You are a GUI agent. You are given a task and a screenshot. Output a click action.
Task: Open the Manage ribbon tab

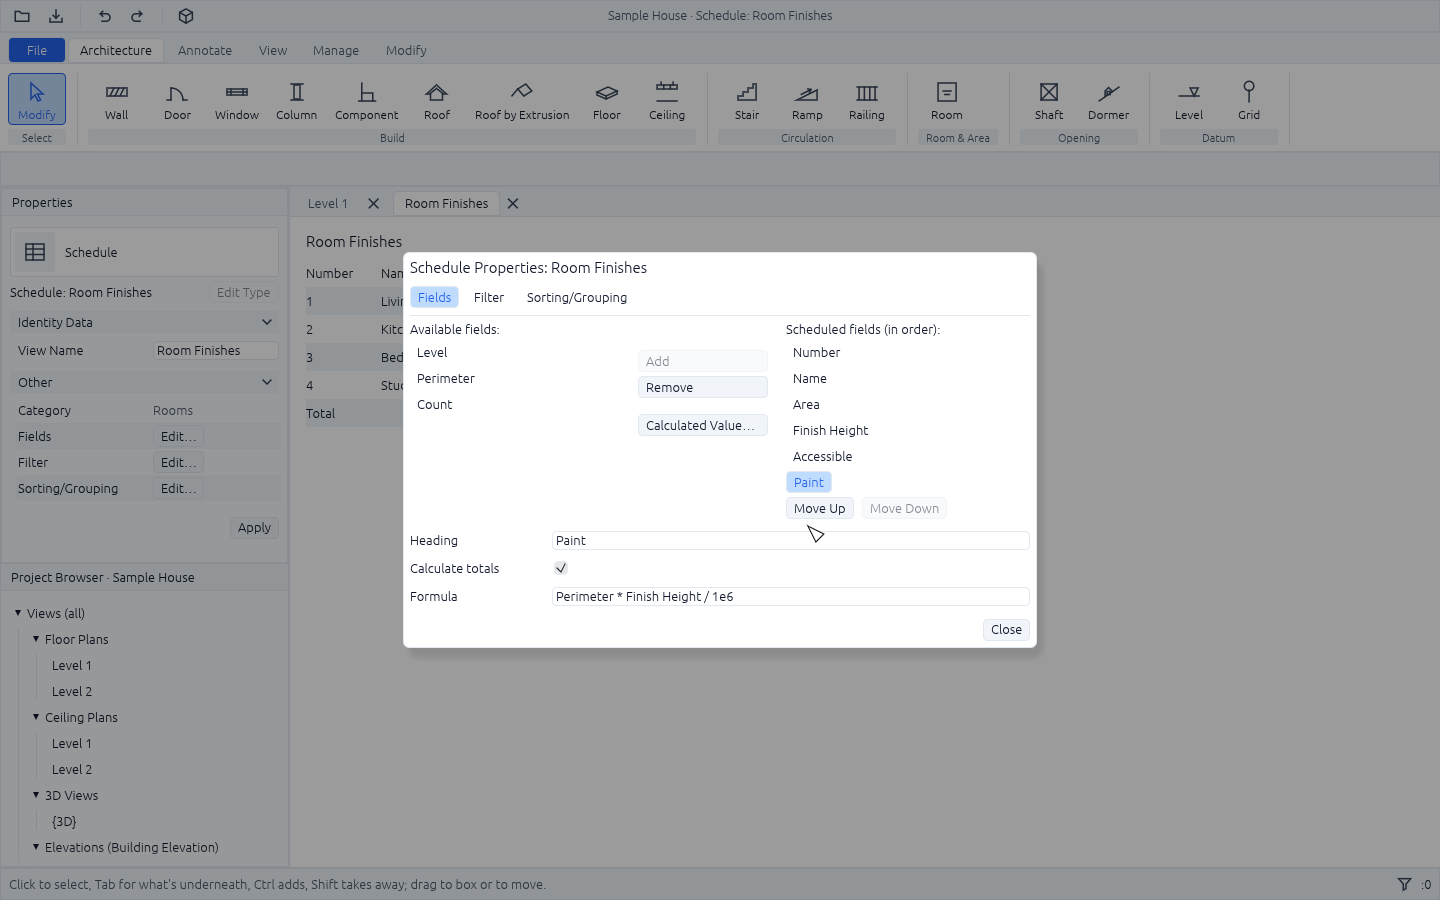(x=336, y=50)
